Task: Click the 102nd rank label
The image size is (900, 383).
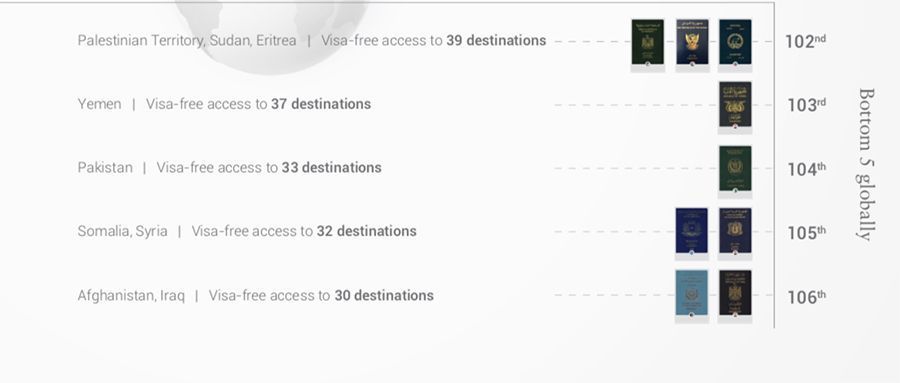Action: 805,41
